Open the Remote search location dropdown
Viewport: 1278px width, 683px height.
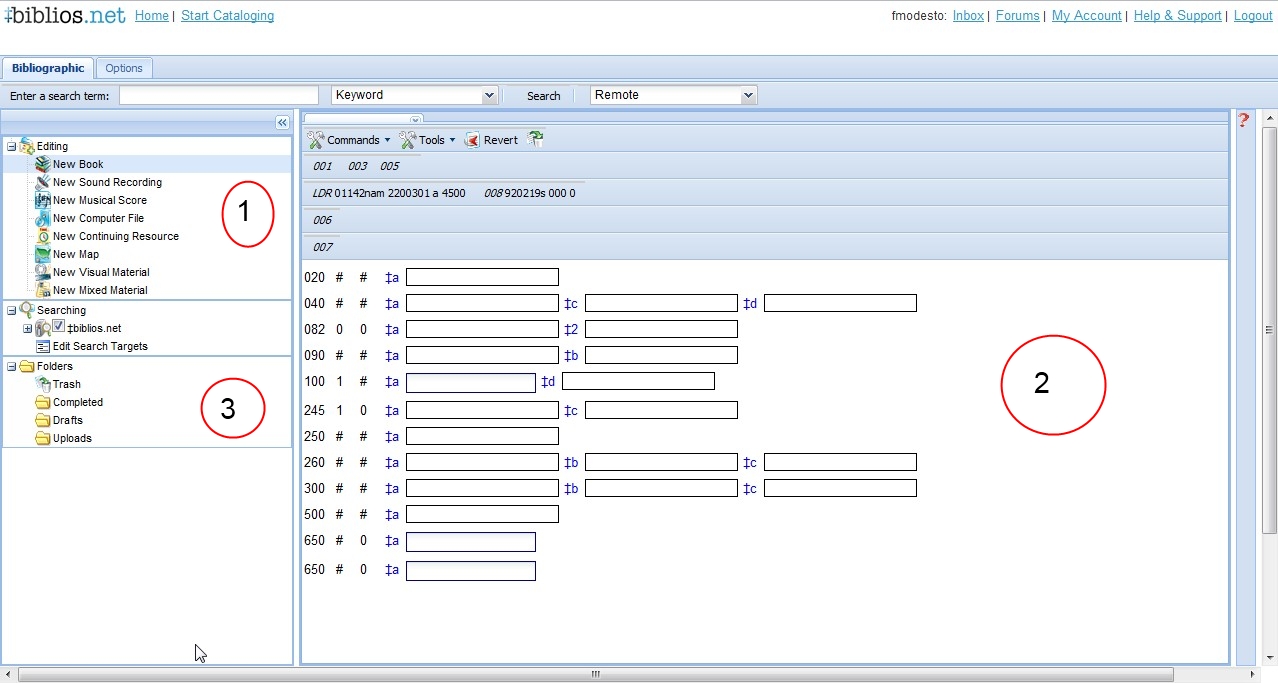tap(748, 95)
